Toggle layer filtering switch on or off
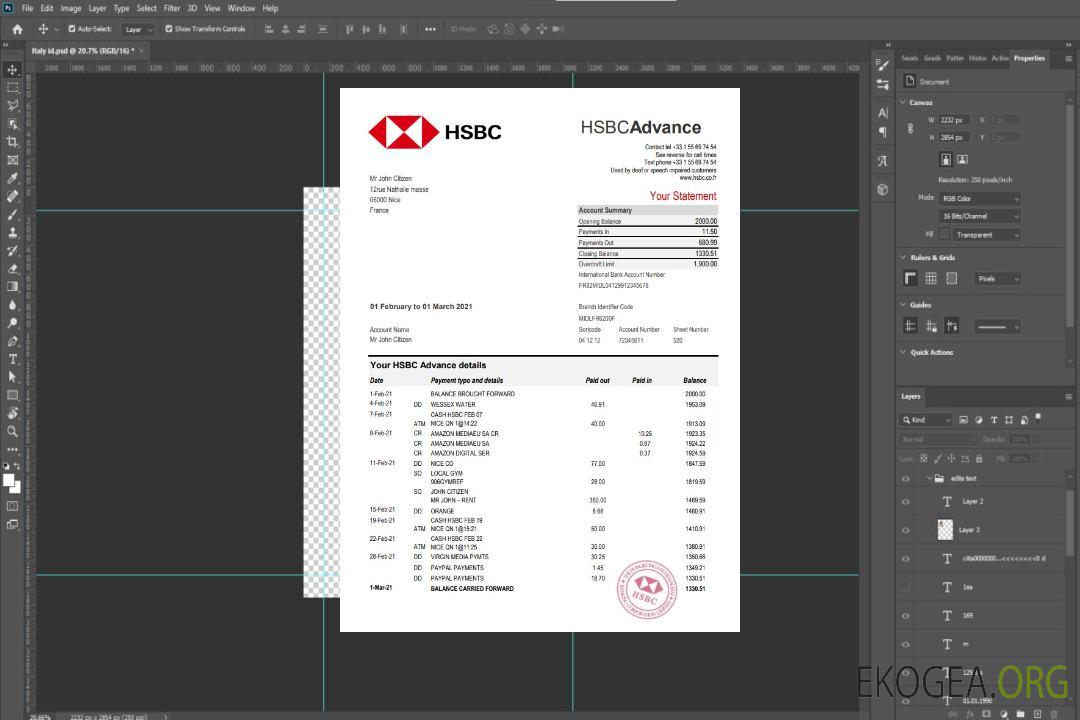This screenshot has width=1080, height=720. [1038, 418]
